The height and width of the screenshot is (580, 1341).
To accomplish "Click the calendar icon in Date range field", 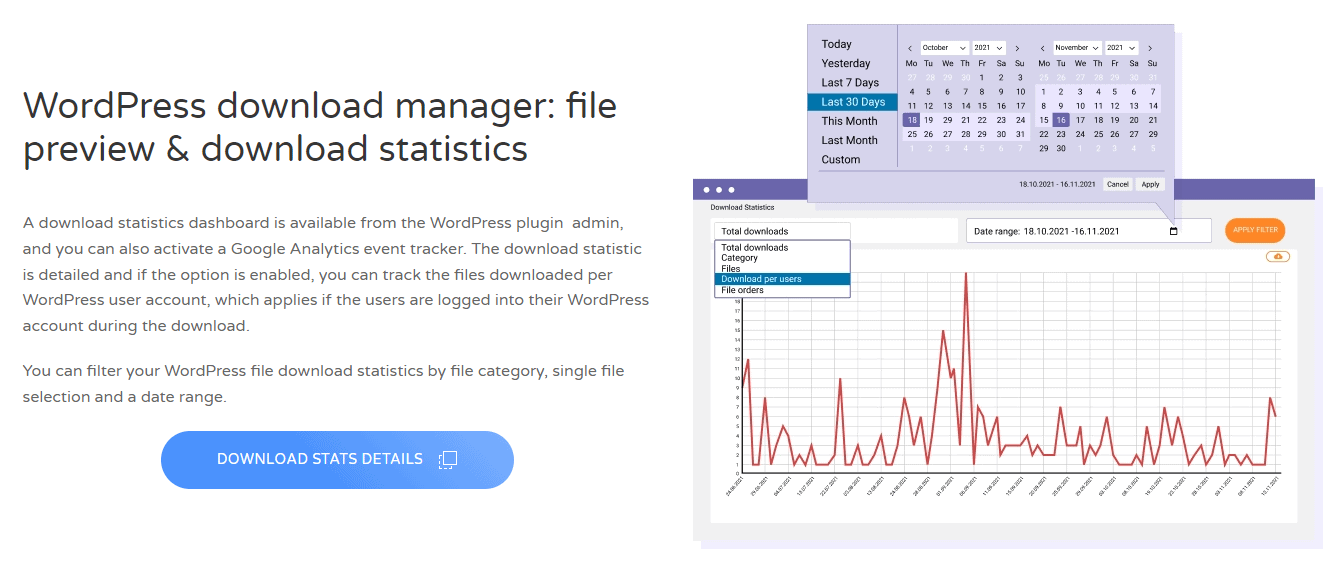I will (x=1174, y=231).
